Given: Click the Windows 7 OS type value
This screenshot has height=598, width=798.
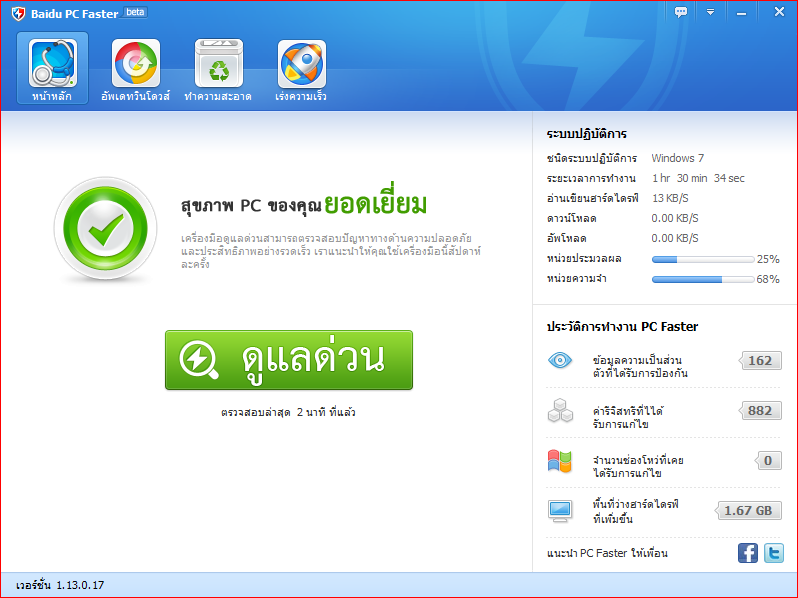Looking at the screenshot, I should point(677,158).
